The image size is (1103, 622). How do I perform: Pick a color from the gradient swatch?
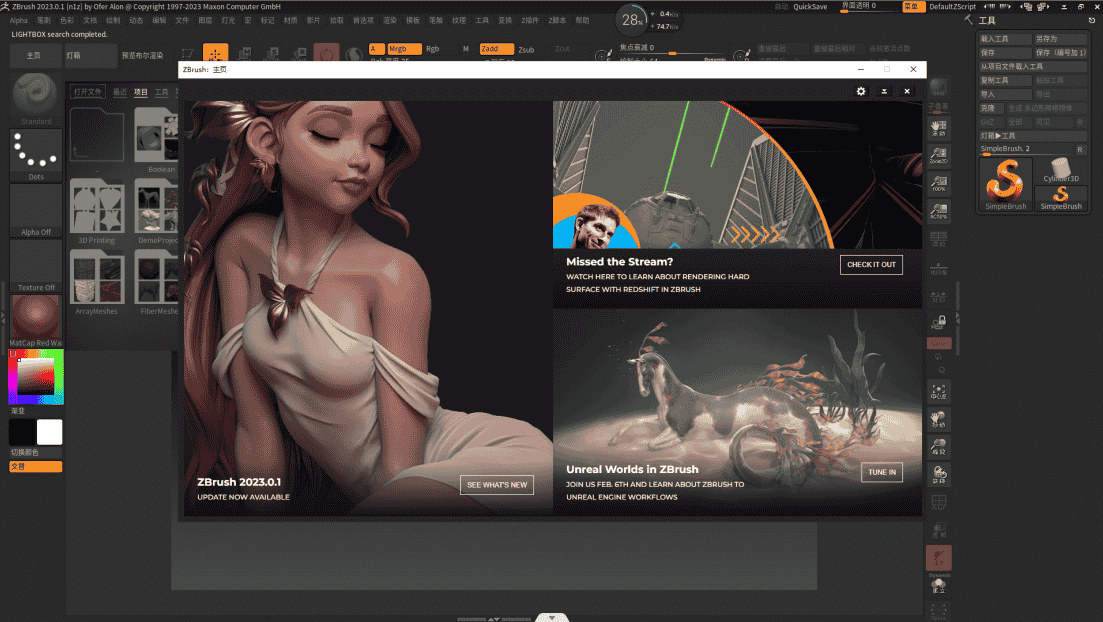pos(35,376)
